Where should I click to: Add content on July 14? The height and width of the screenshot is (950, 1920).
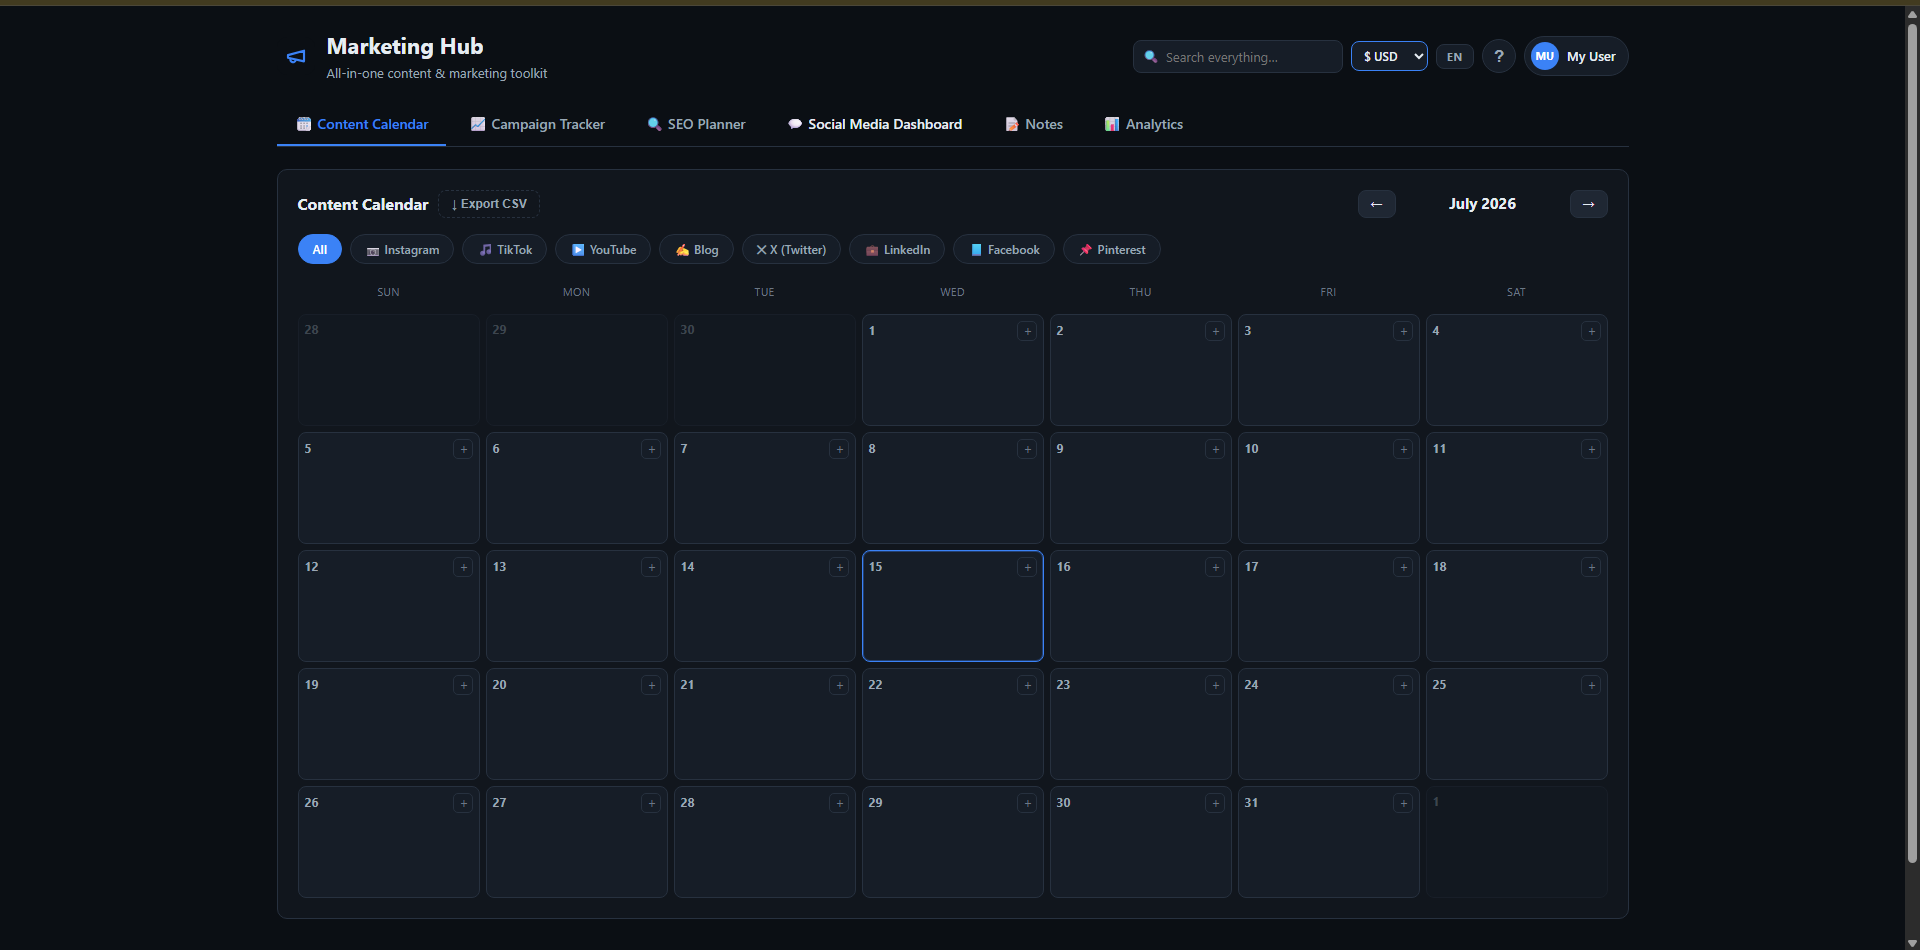(839, 567)
